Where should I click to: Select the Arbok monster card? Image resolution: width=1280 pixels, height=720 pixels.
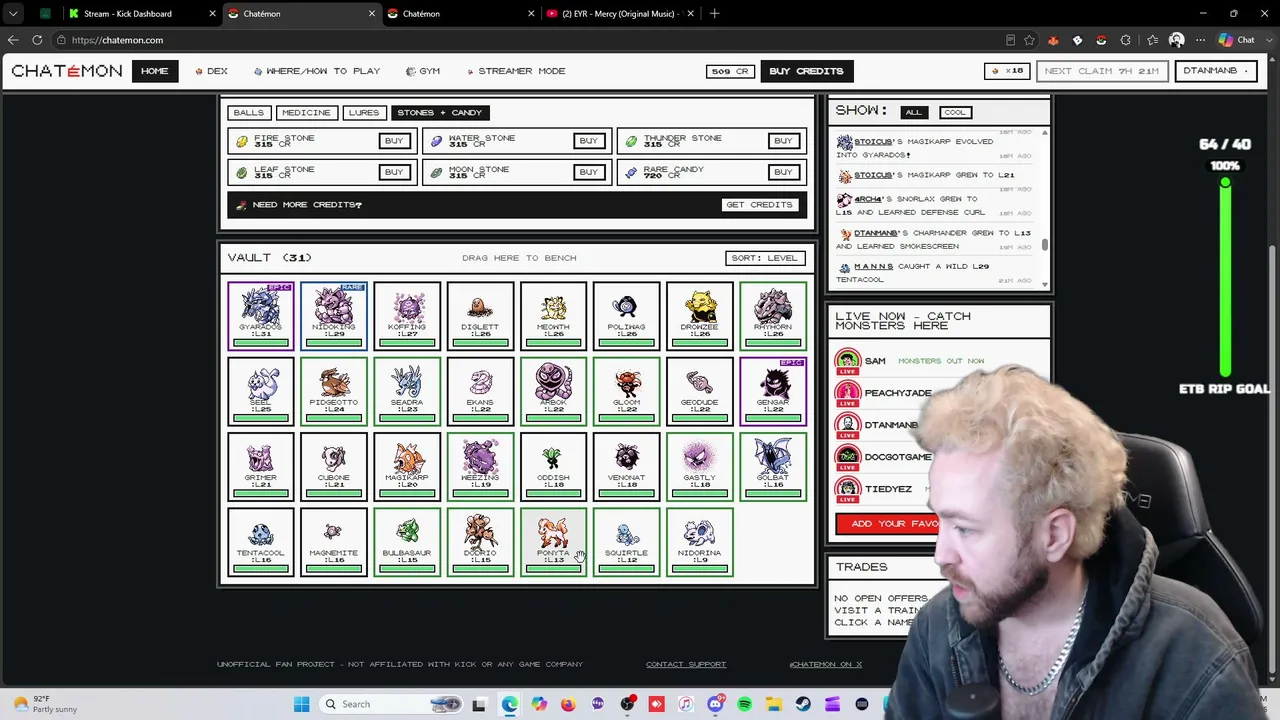[553, 392]
